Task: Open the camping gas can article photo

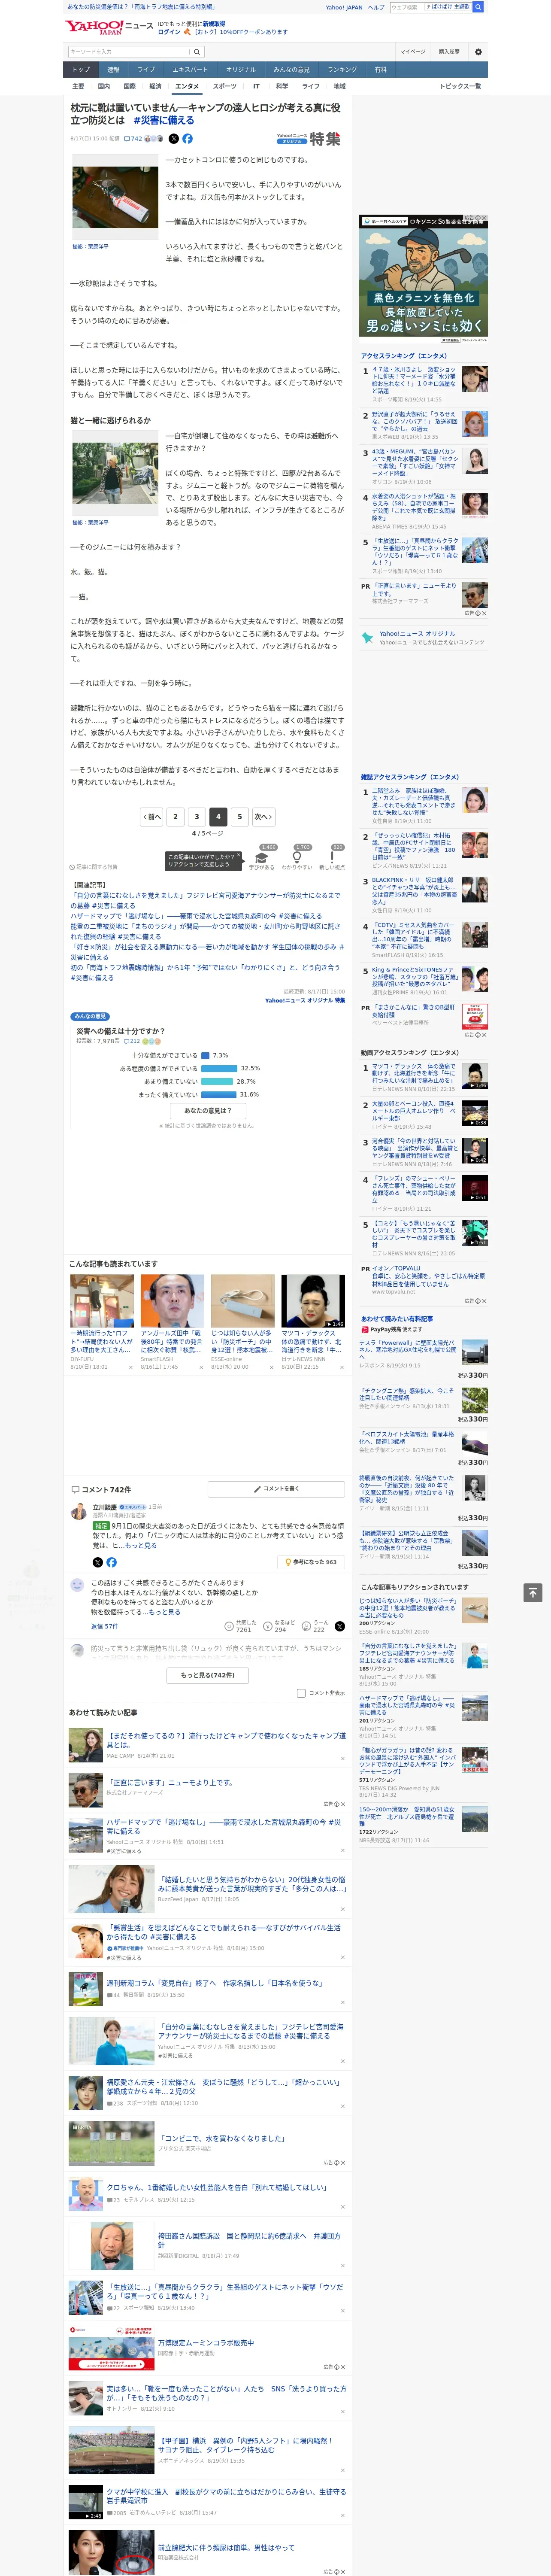Action: 115,197
